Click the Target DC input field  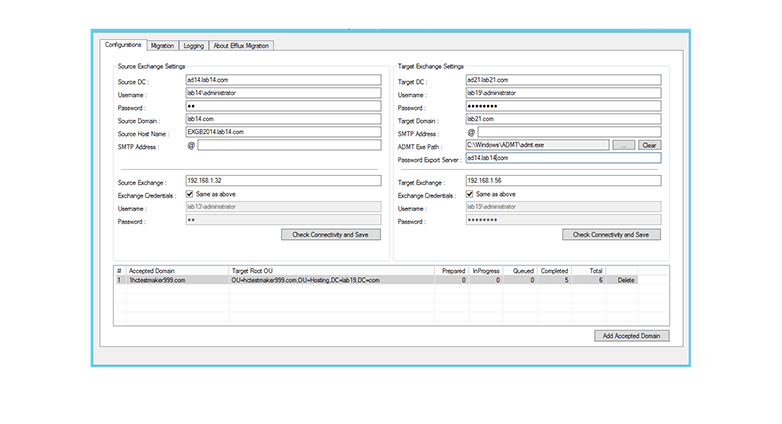pyautogui.click(x=564, y=80)
